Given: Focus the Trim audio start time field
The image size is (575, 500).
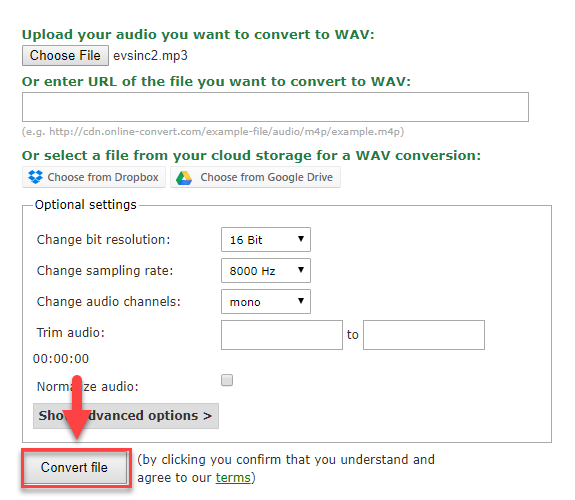Looking at the screenshot, I should pyautogui.click(x=282, y=335).
